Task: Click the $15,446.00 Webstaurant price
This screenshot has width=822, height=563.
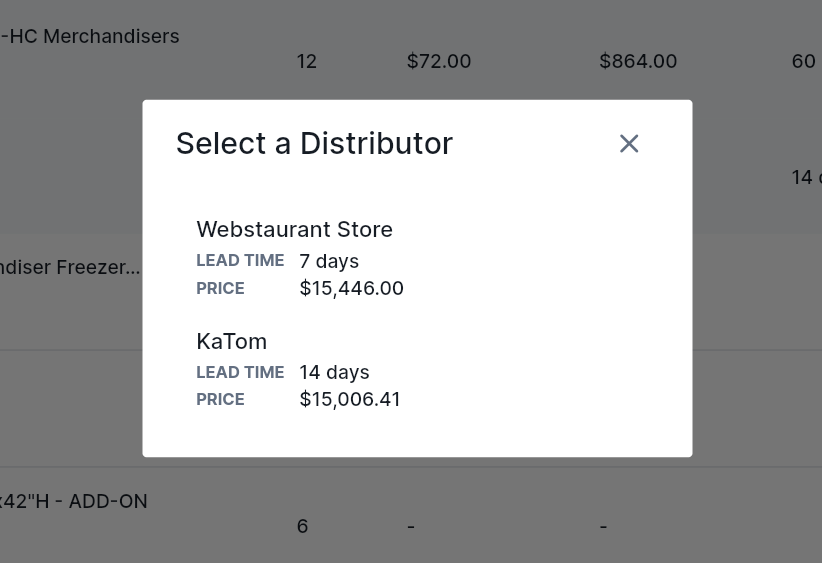Action: [351, 289]
